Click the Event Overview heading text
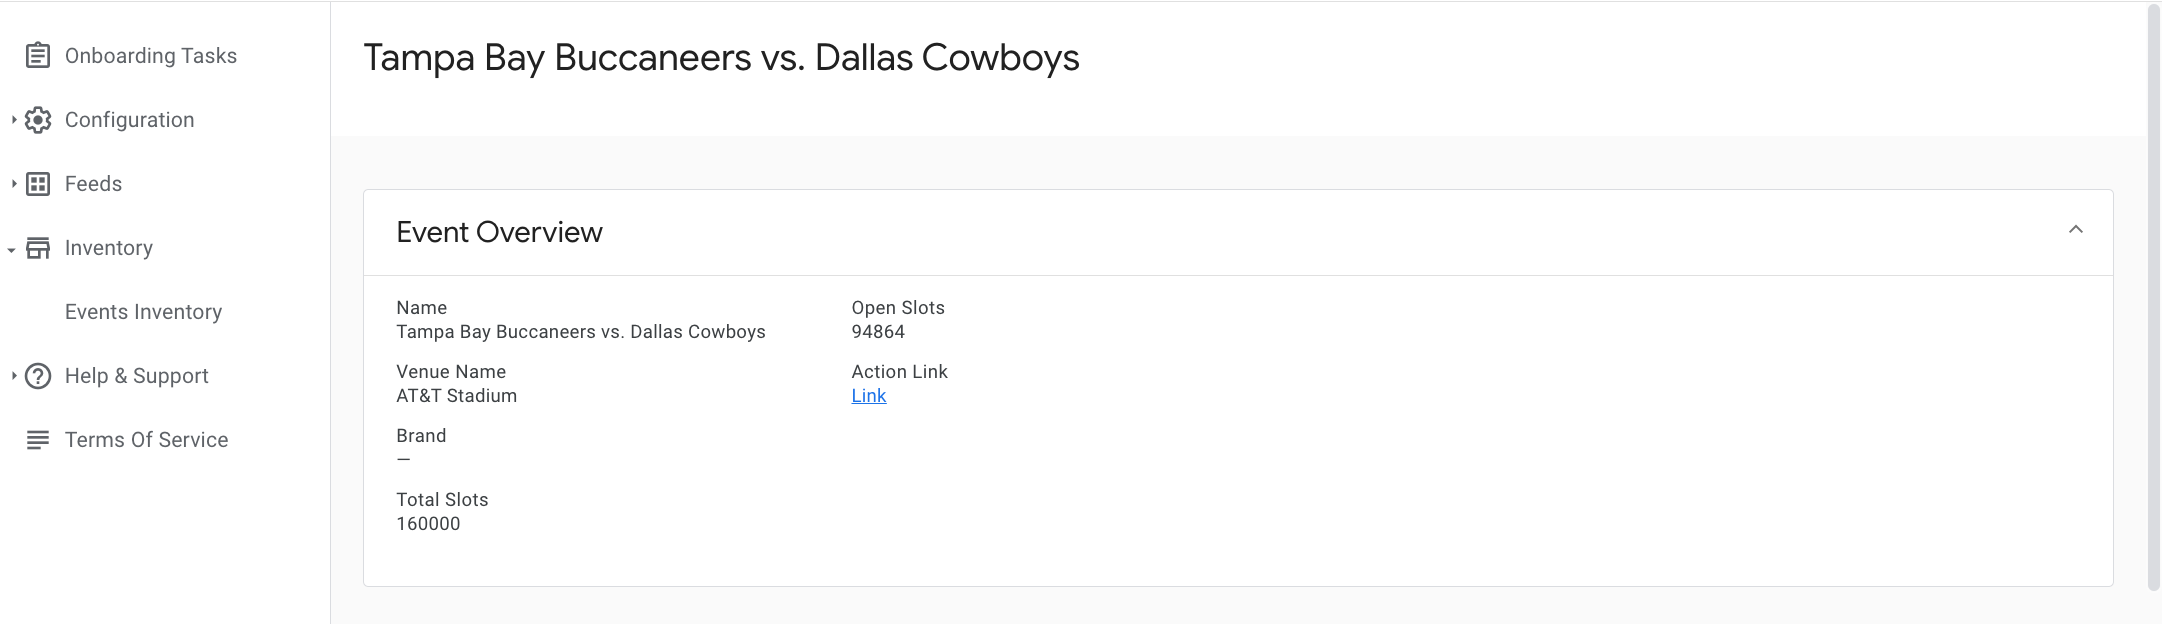 pos(499,232)
